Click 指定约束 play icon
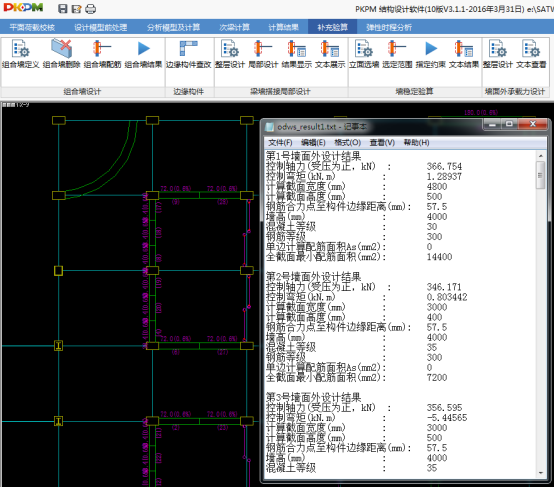This screenshot has height=488, width=554. tap(430, 54)
